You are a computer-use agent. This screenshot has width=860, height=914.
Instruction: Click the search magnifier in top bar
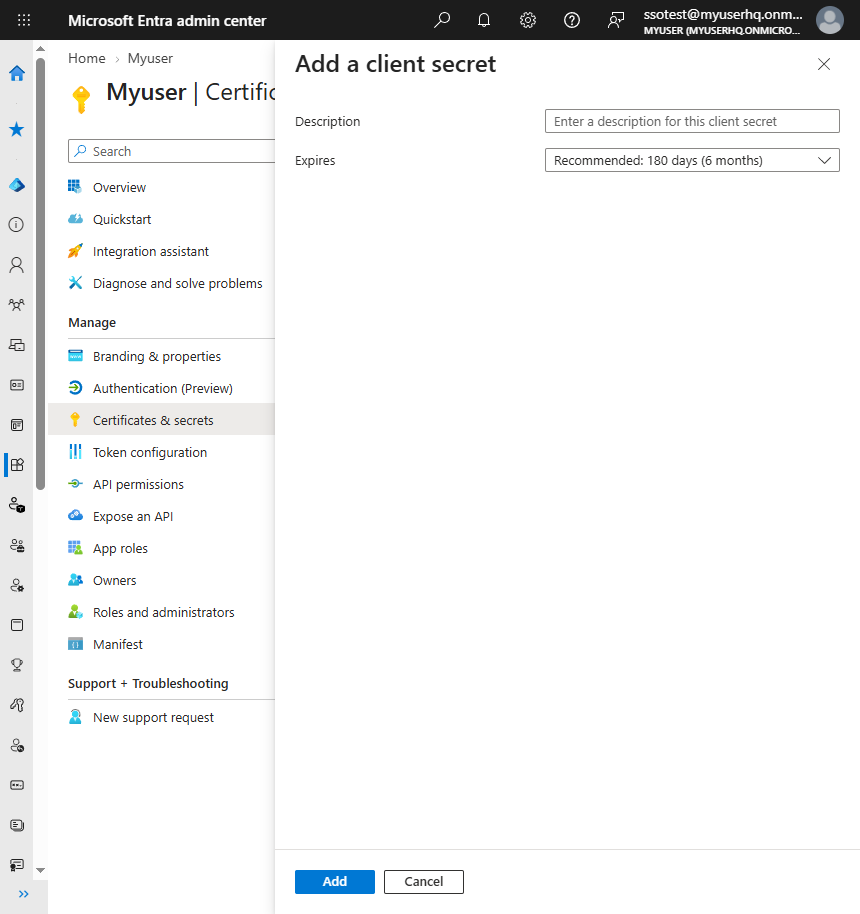click(x=442, y=20)
